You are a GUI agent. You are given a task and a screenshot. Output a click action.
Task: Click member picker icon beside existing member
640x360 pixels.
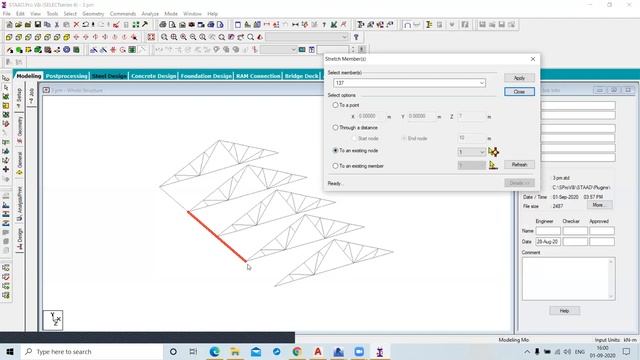(x=493, y=165)
